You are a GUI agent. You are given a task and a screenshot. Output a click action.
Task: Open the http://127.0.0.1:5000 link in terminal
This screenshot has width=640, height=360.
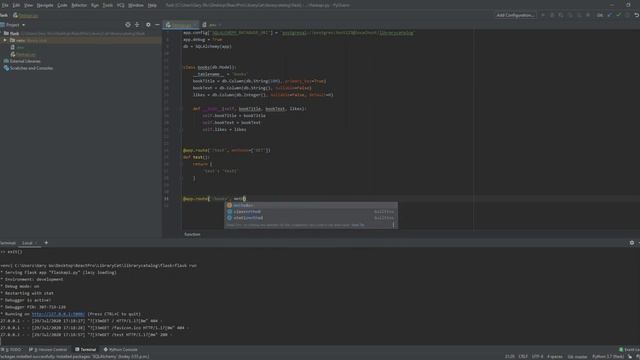click(x=58, y=314)
